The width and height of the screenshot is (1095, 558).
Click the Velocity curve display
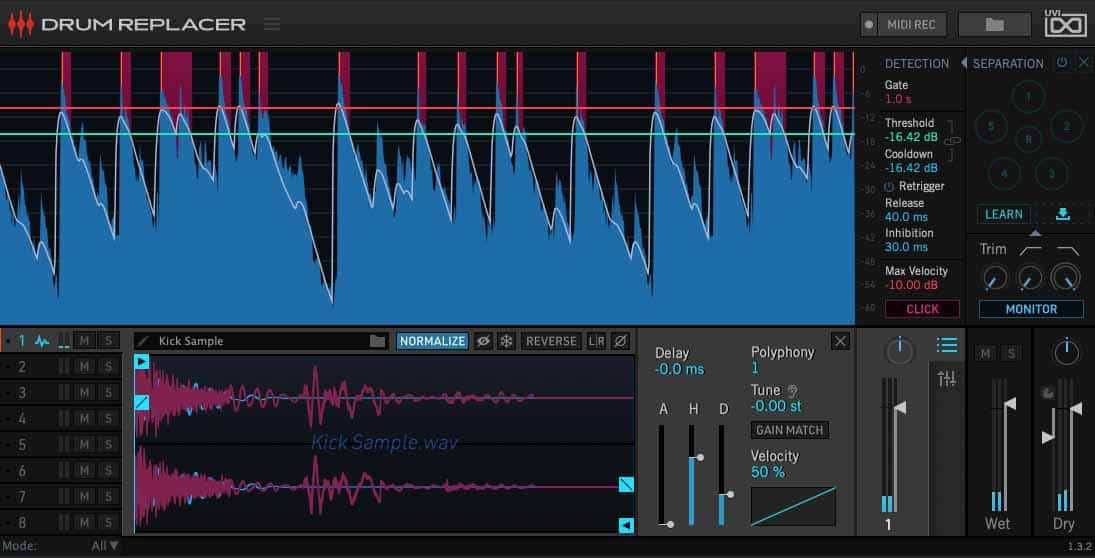pos(793,506)
